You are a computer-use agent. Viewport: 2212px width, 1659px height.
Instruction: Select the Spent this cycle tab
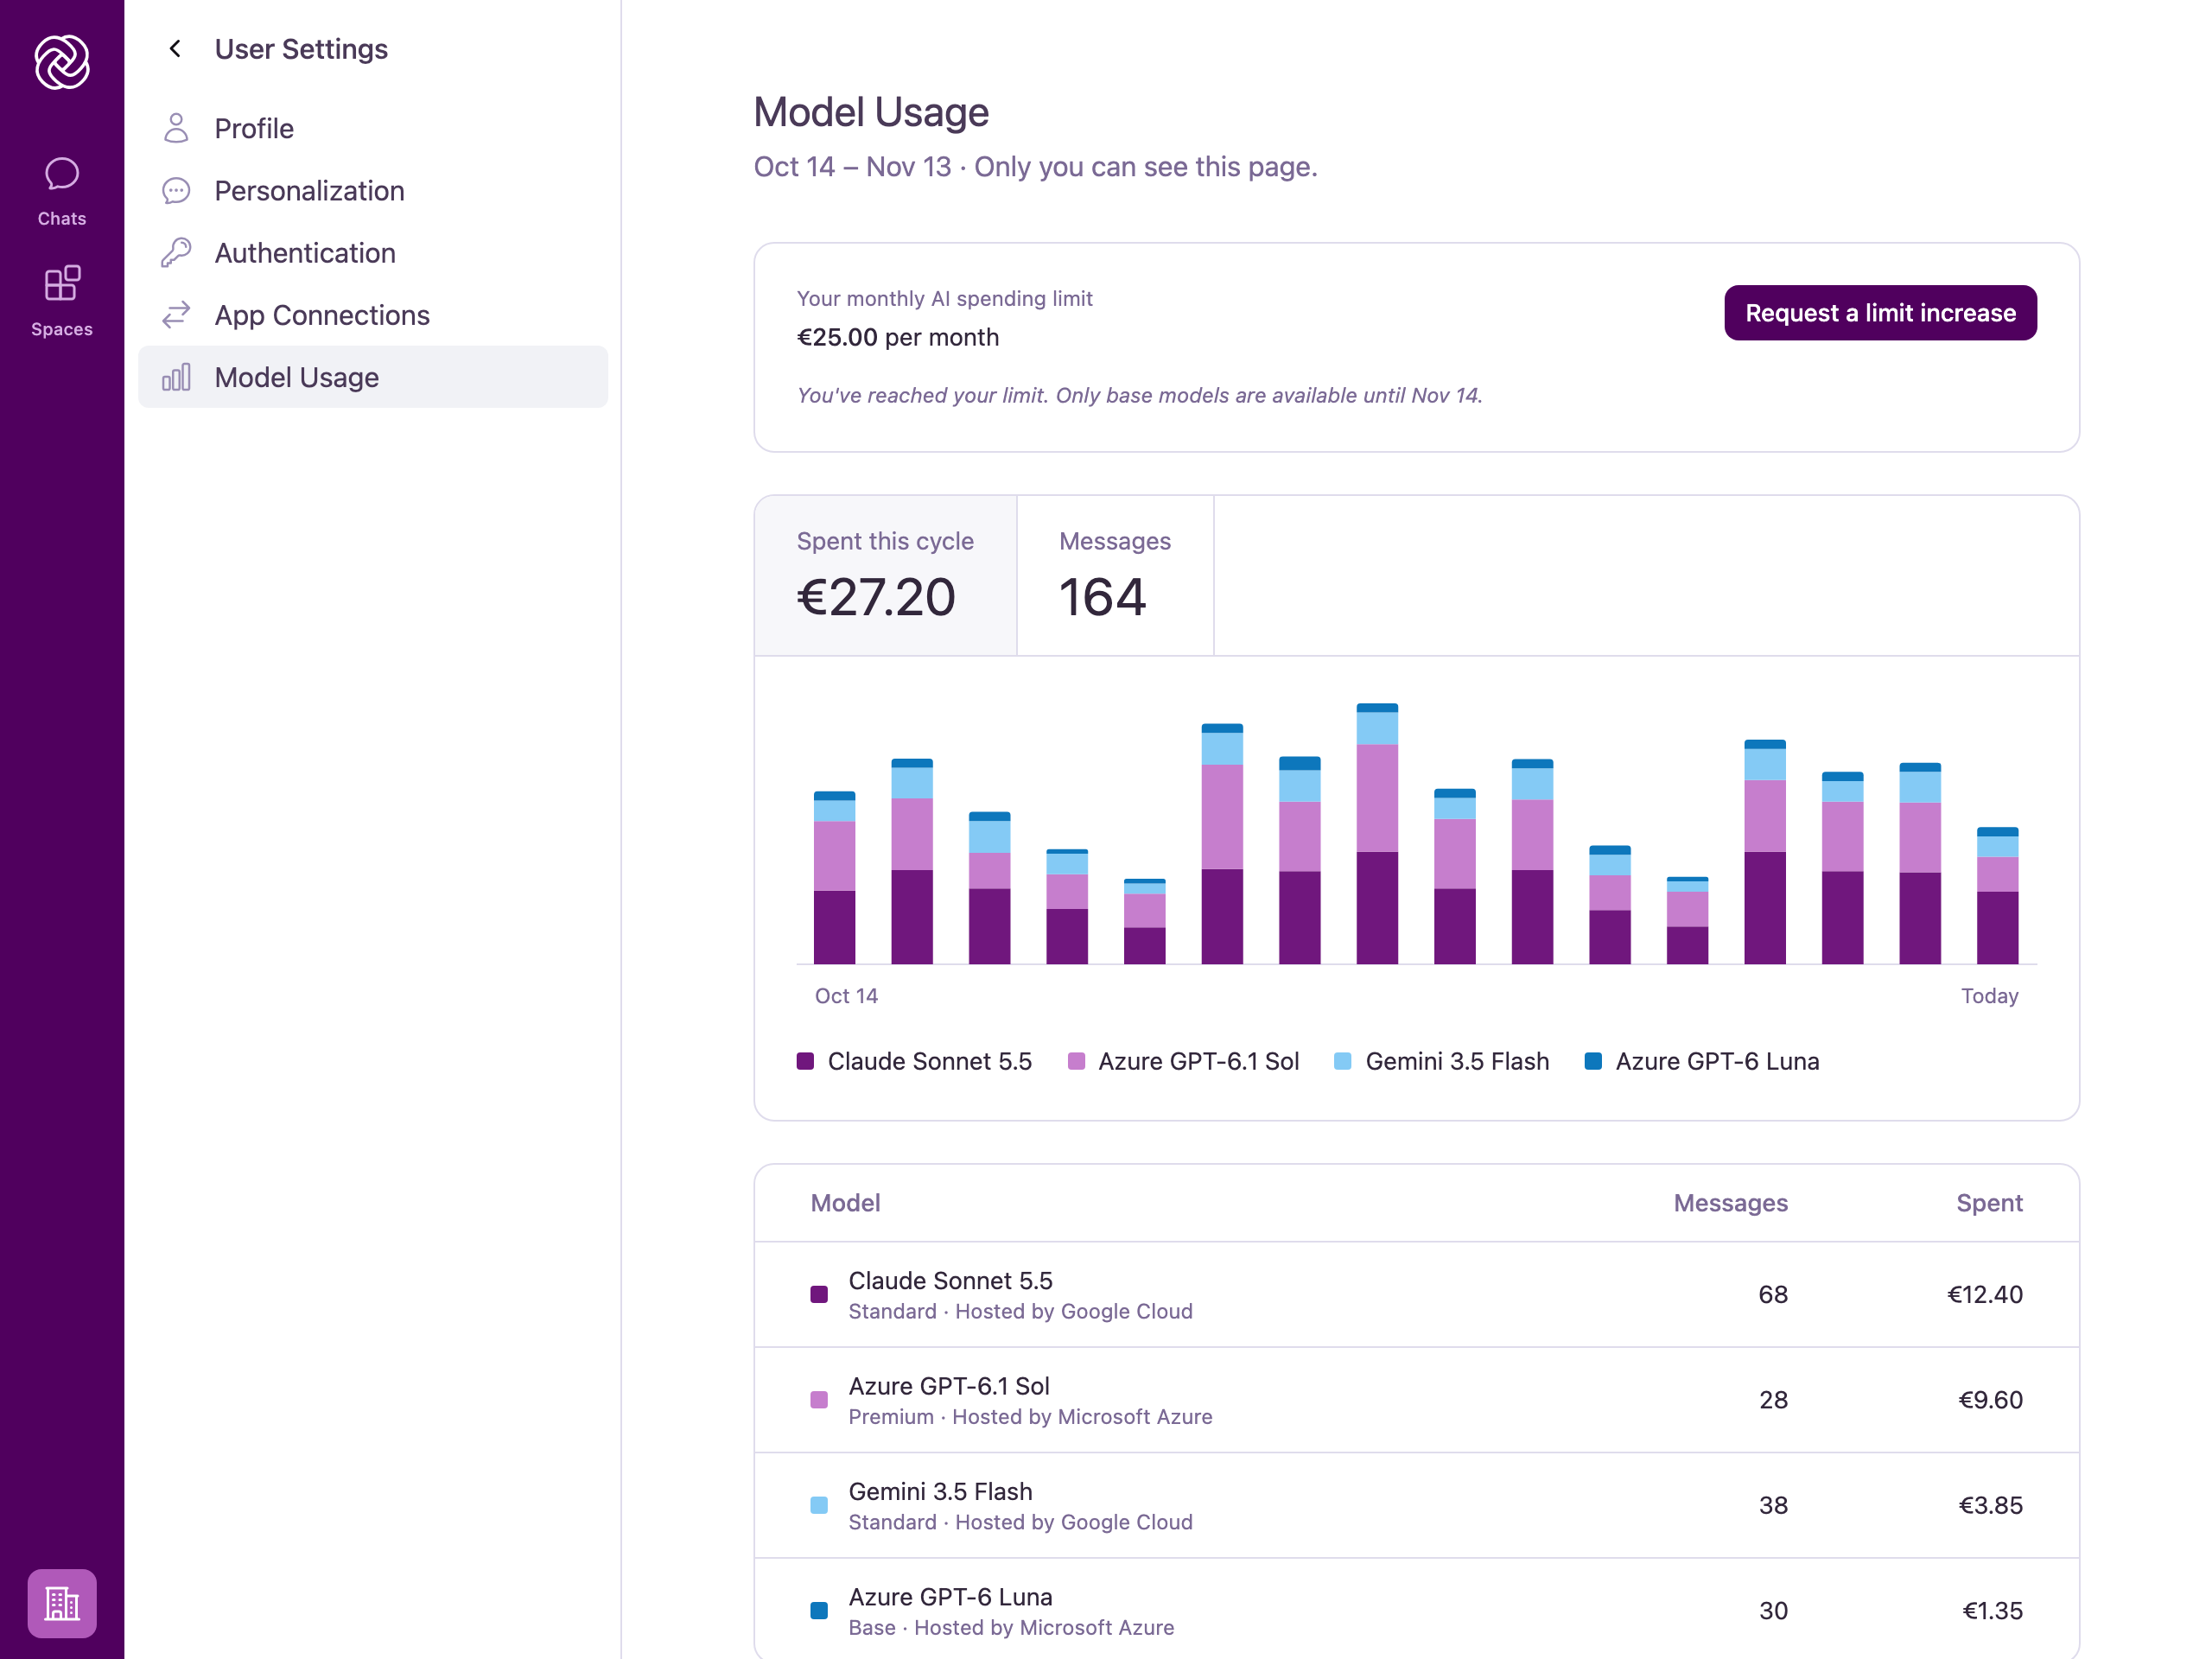[886, 576]
